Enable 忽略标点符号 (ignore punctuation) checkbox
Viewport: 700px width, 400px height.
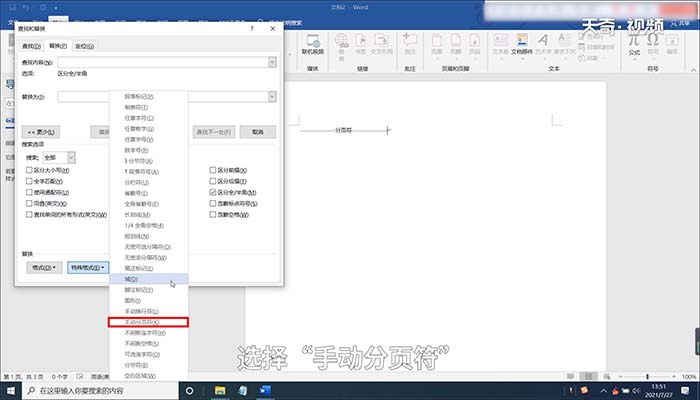coord(213,204)
